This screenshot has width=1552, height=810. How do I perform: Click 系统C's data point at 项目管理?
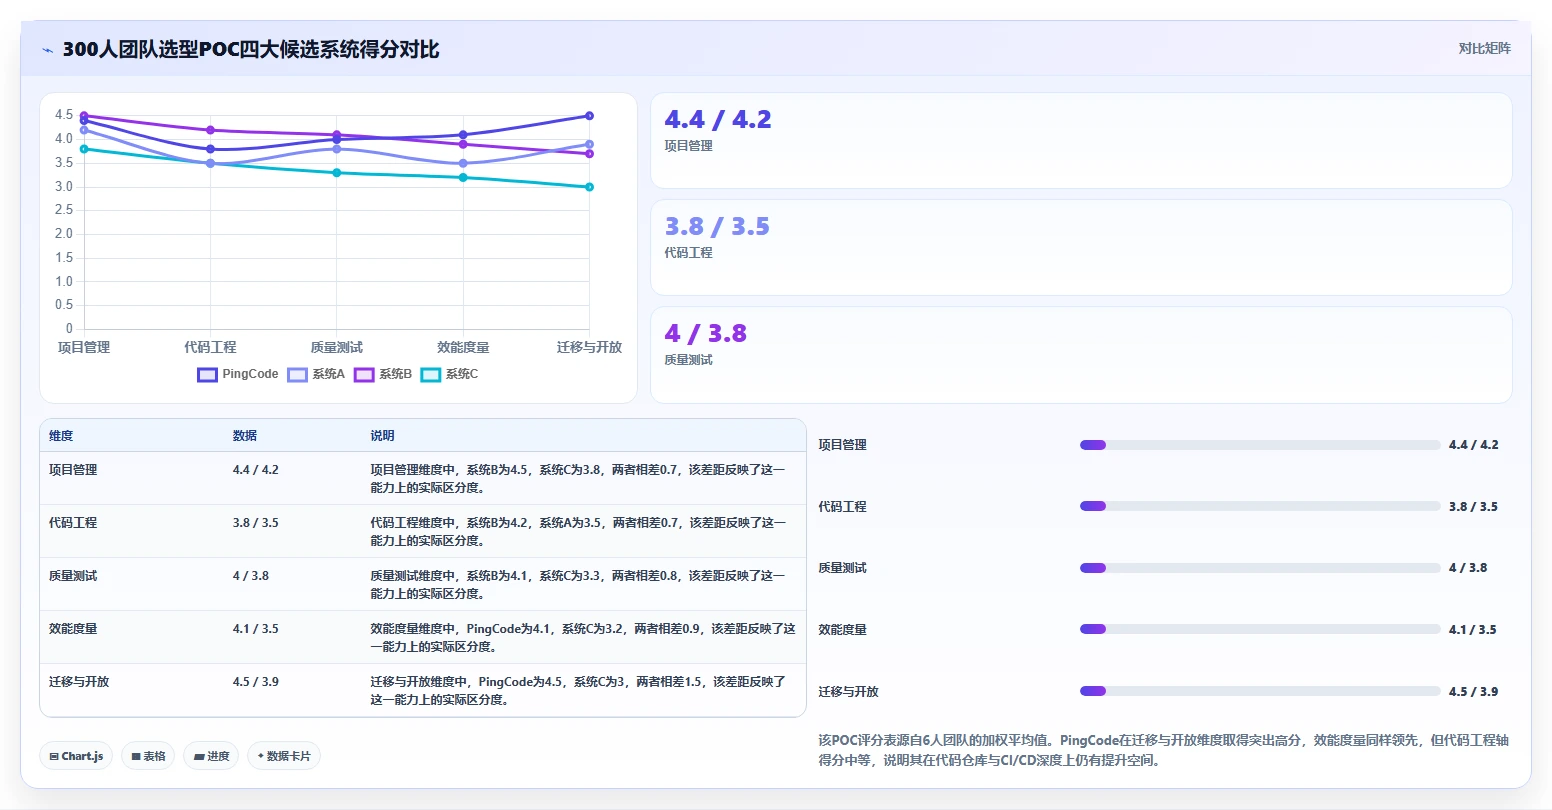coord(84,149)
